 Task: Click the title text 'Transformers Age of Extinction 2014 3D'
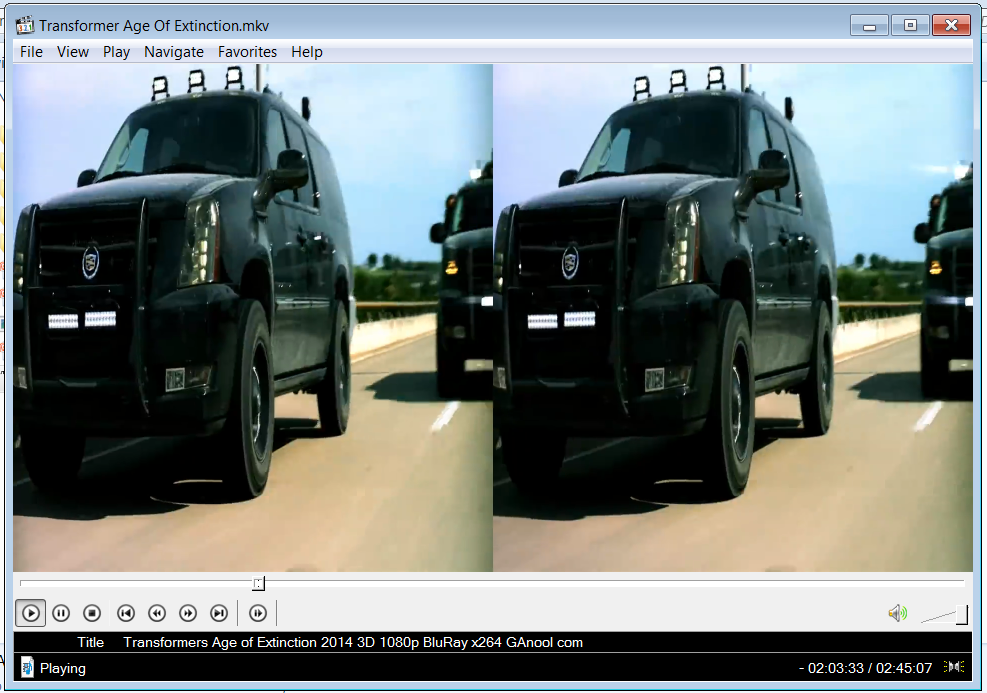249,643
